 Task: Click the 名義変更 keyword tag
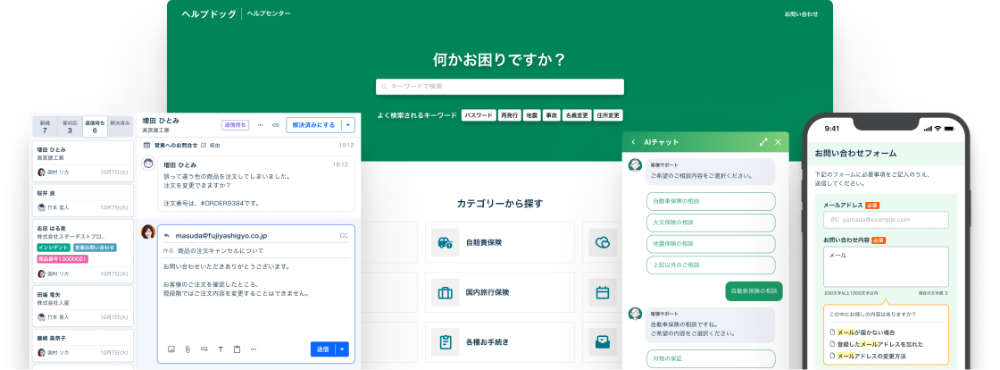coord(576,115)
